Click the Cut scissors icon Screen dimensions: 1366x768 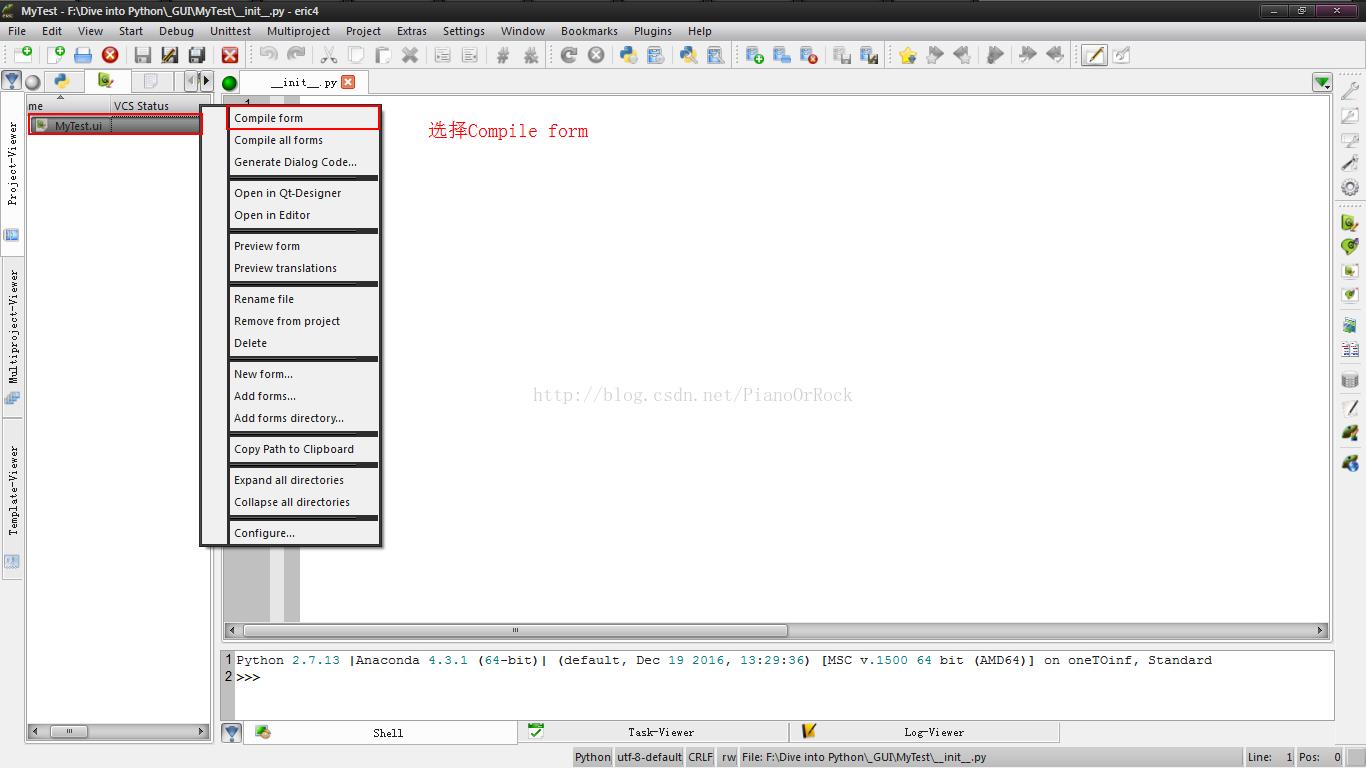click(328, 55)
